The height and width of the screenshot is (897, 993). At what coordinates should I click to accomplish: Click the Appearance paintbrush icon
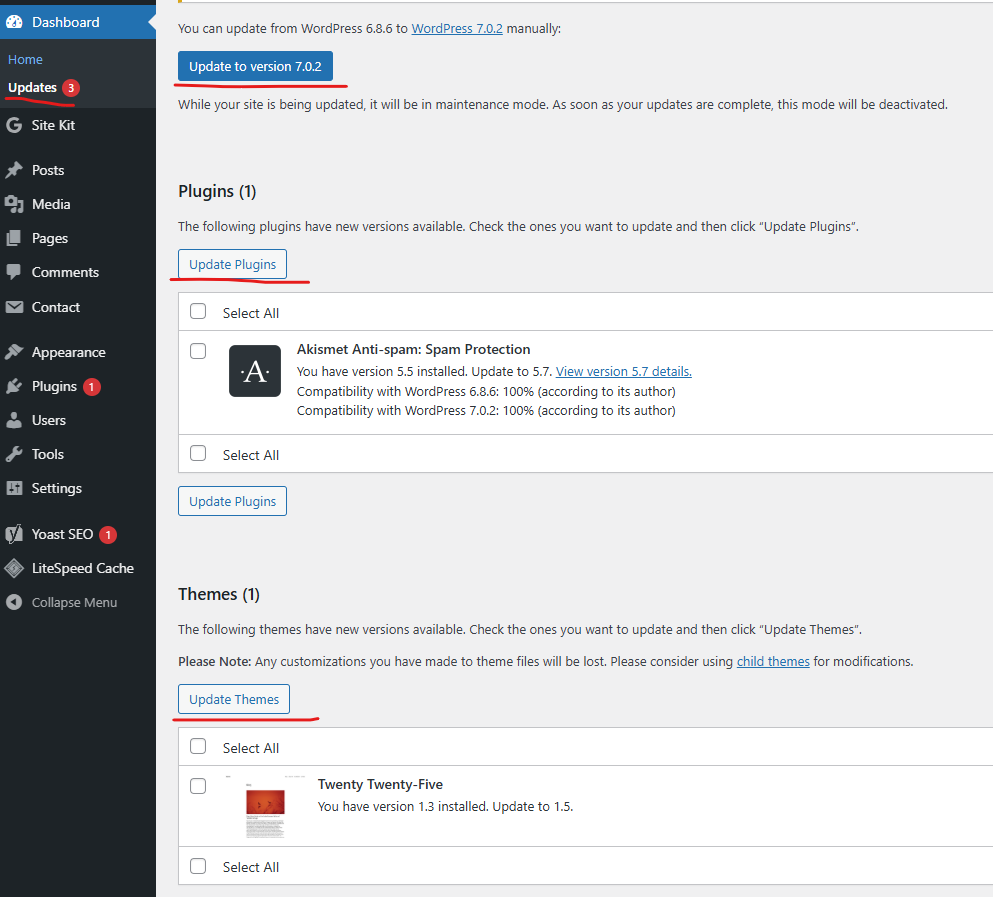(x=14, y=352)
